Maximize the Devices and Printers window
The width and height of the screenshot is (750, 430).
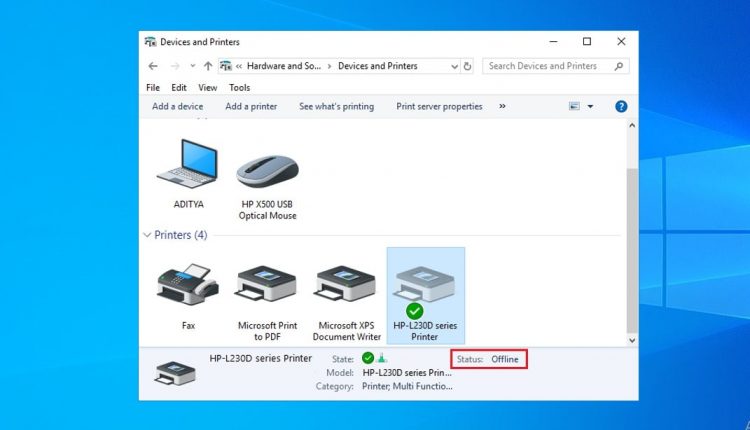point(587,42)
